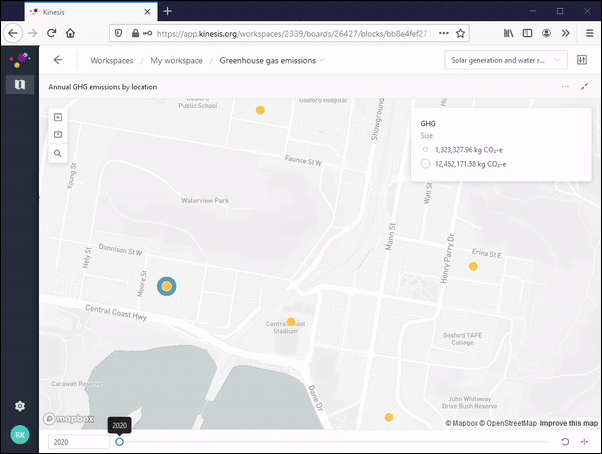This screenshot has height=454, width=602.
Task: Open a new browser tab
Action: 167,11
